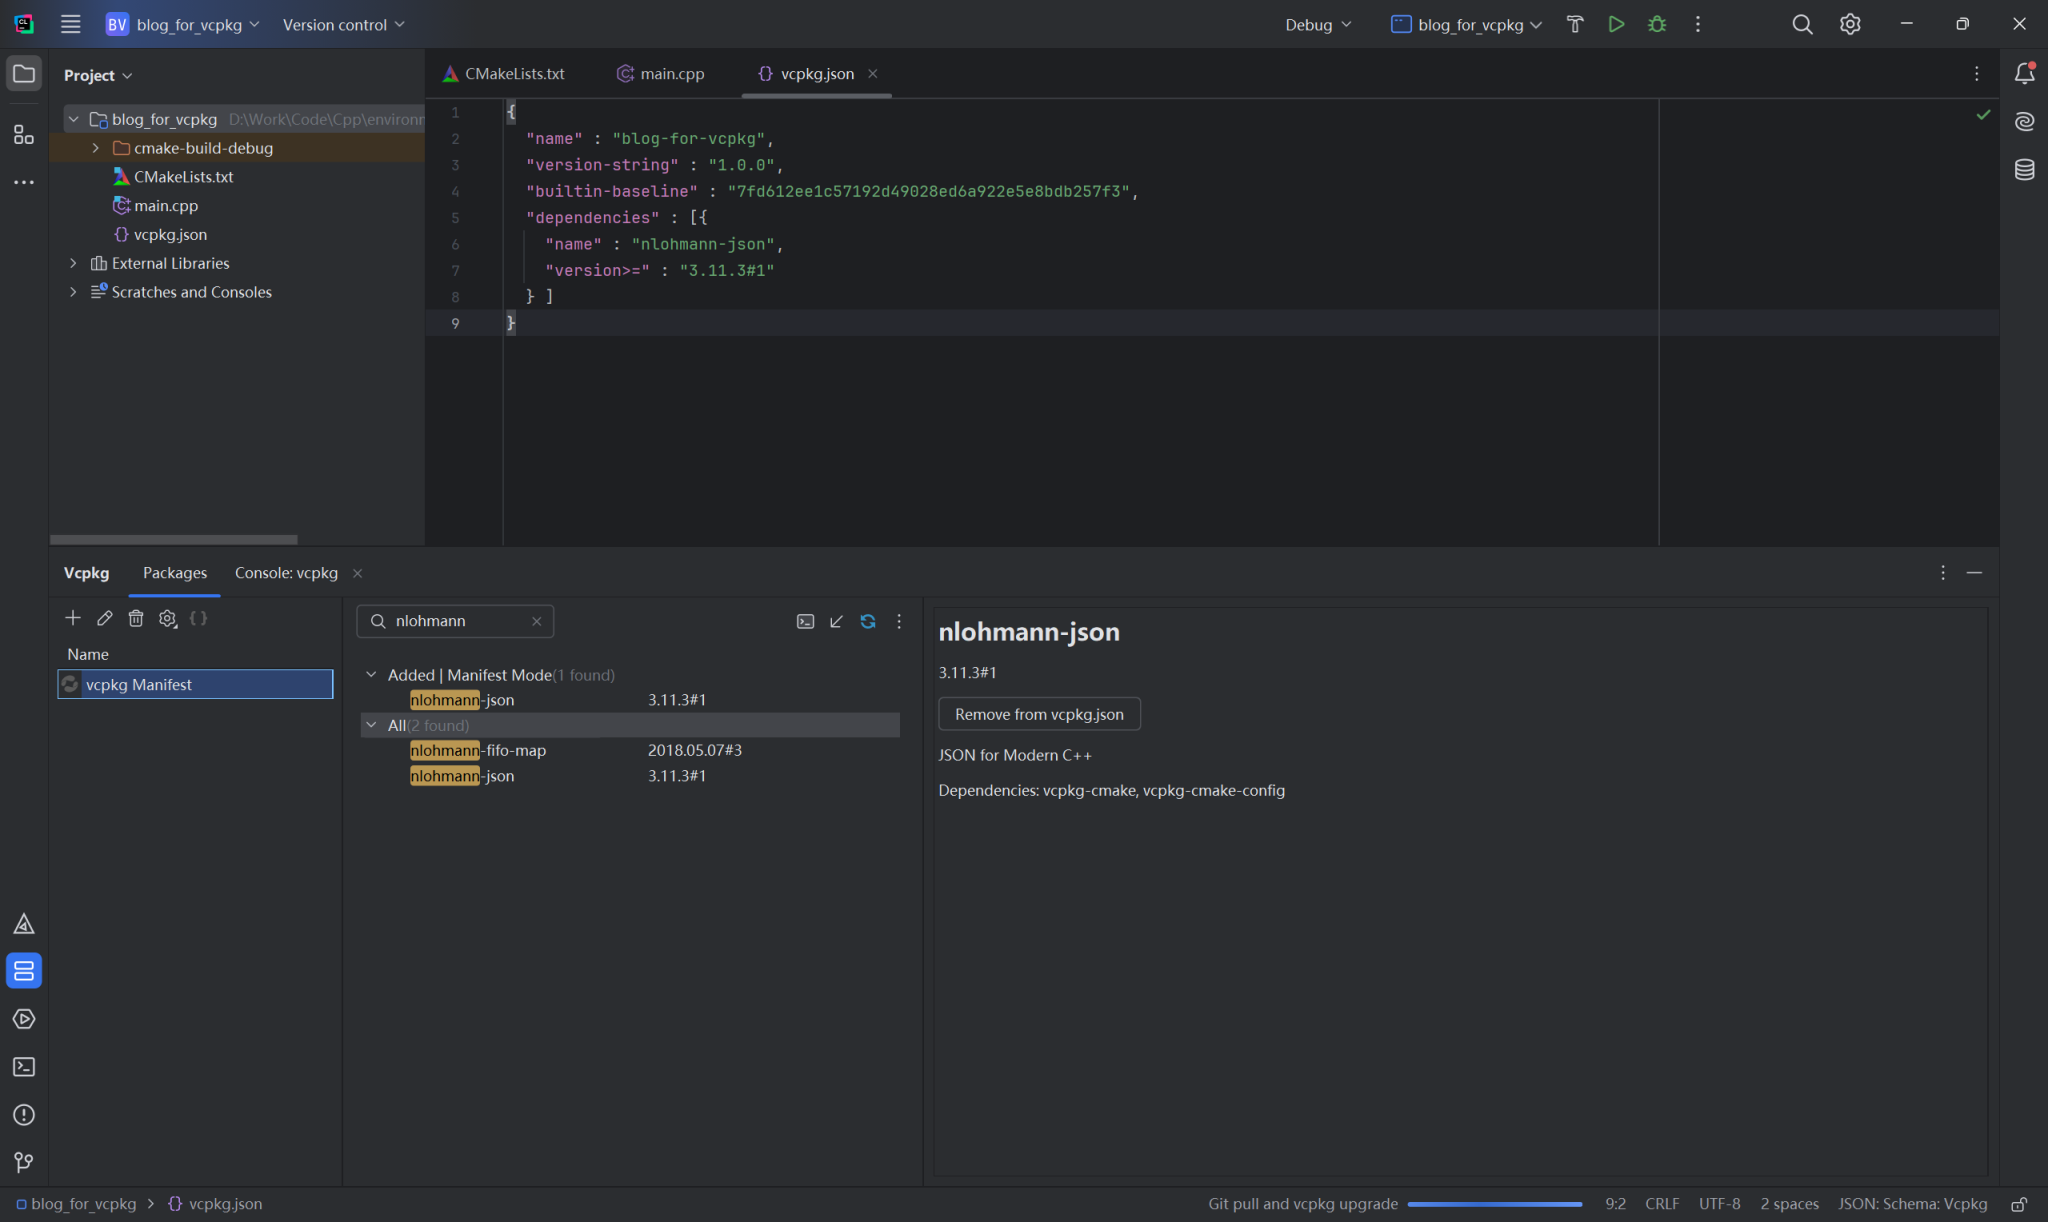Viewport: 2048px width, 1222px height.
Task: Run the project with the green play icon
Action: (1617, 24)
